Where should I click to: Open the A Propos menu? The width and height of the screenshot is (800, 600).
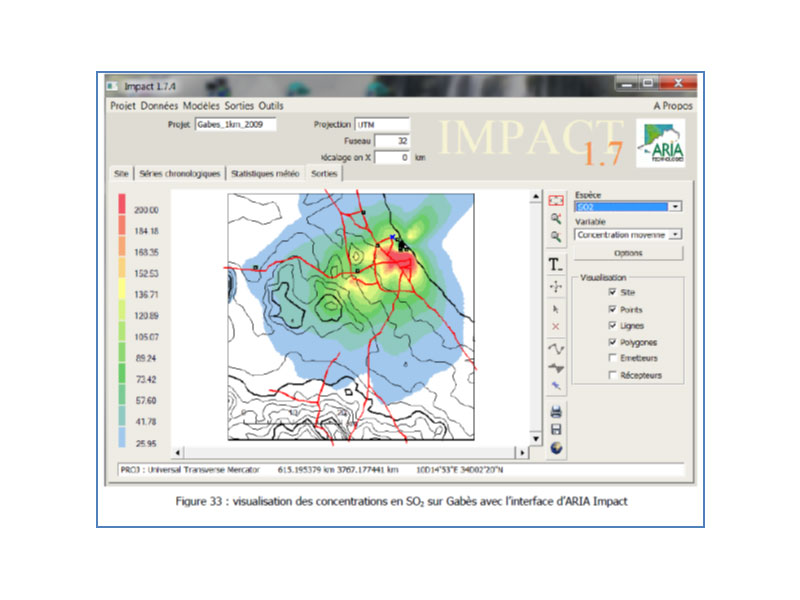[x=673, y=106]
